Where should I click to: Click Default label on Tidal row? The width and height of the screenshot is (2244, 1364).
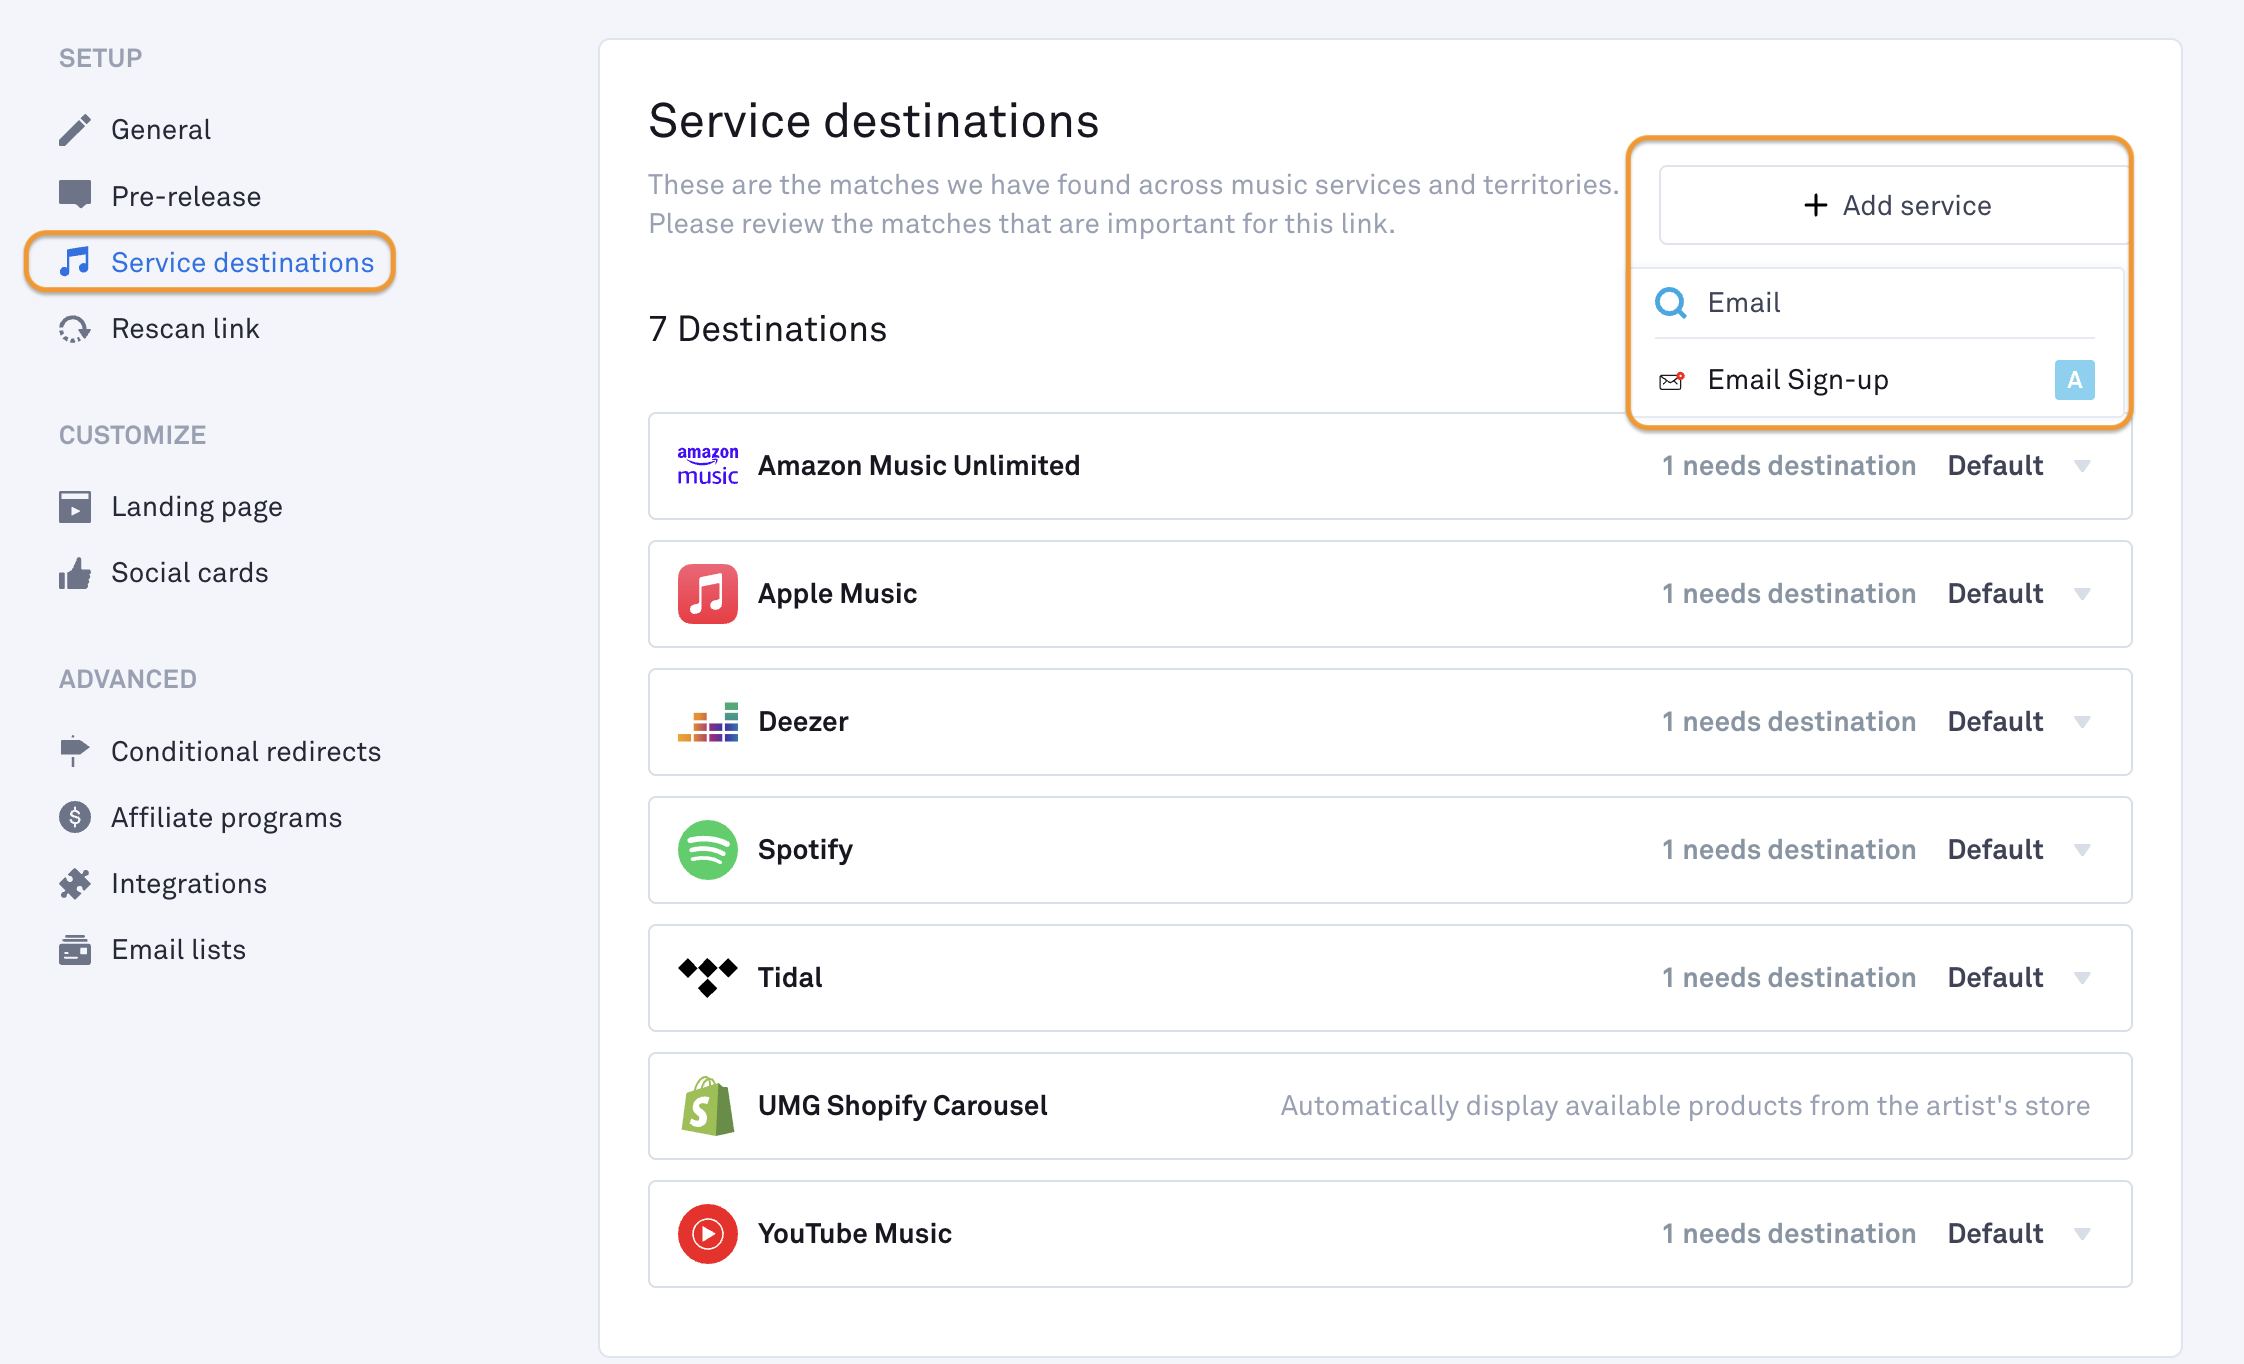point(1995,978)
